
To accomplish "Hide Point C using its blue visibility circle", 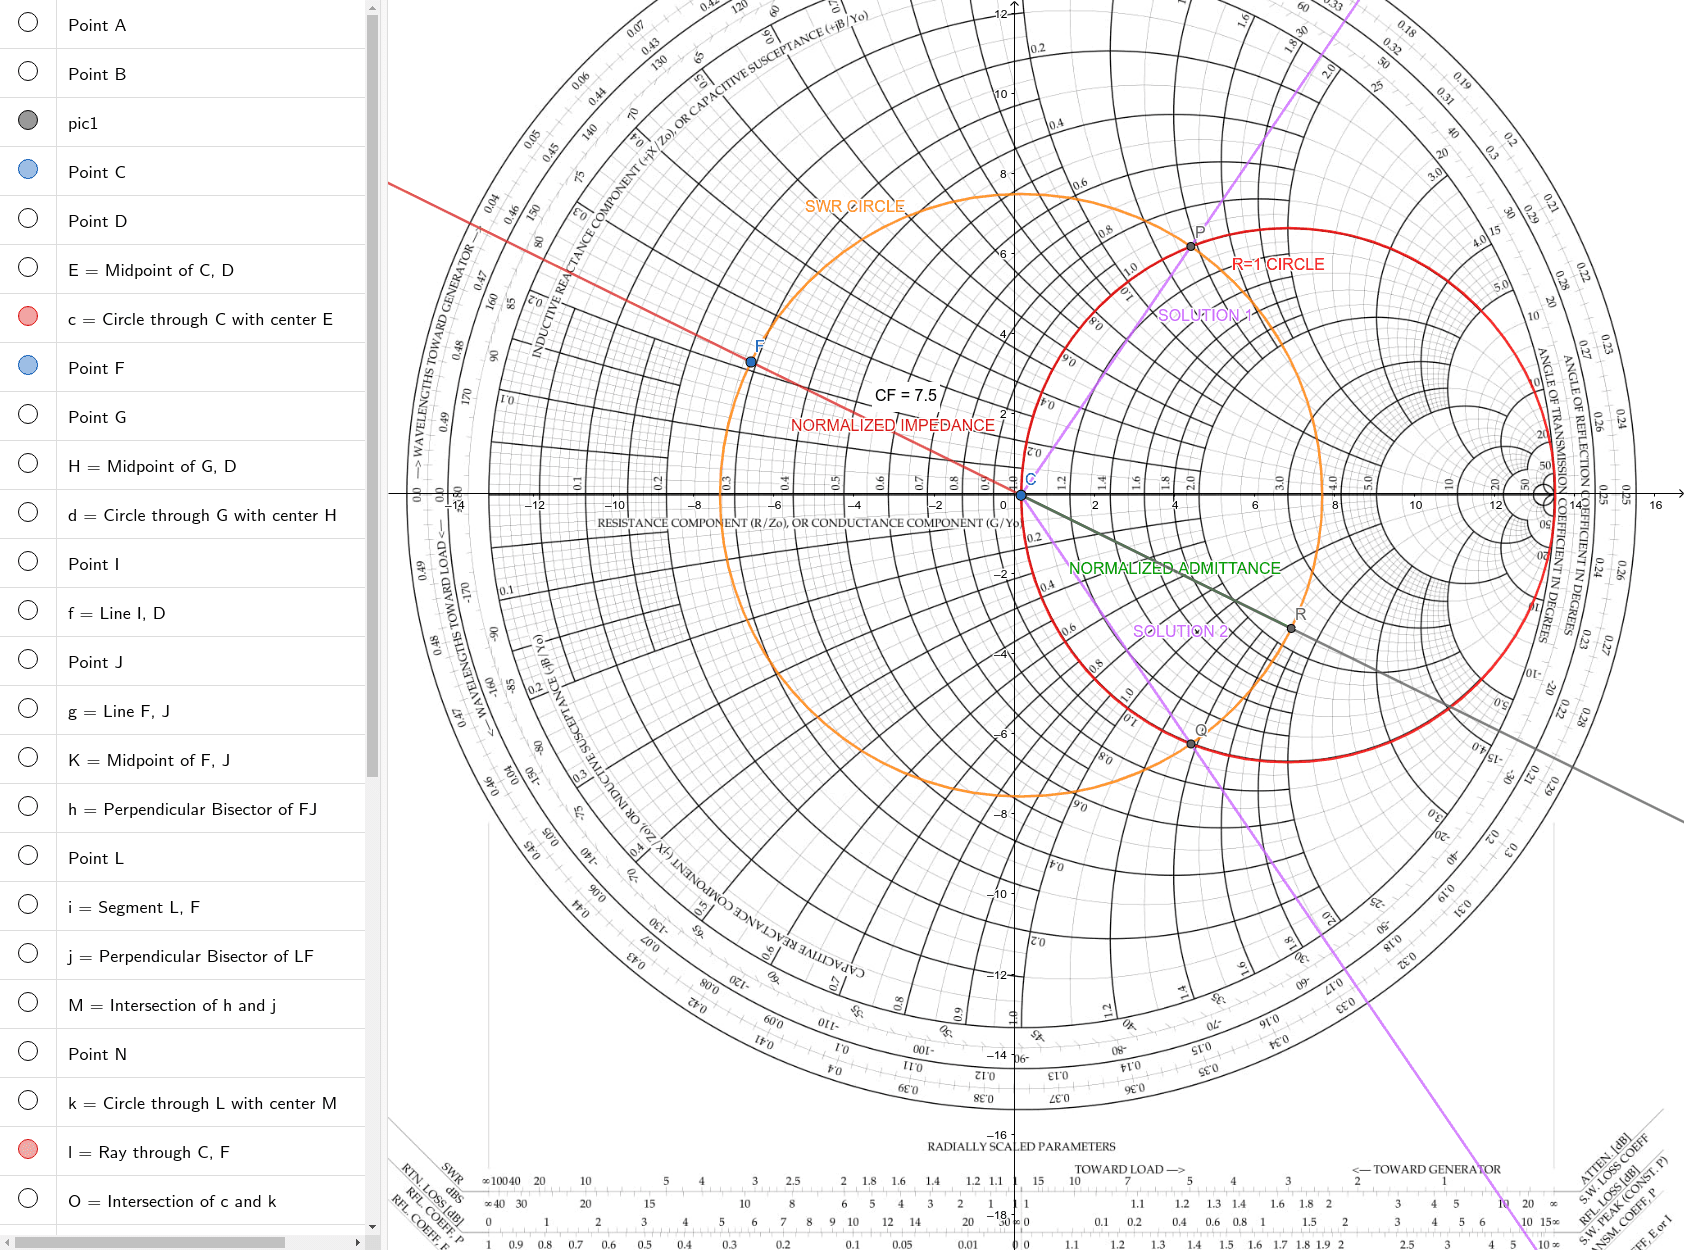I will [28, 169].
